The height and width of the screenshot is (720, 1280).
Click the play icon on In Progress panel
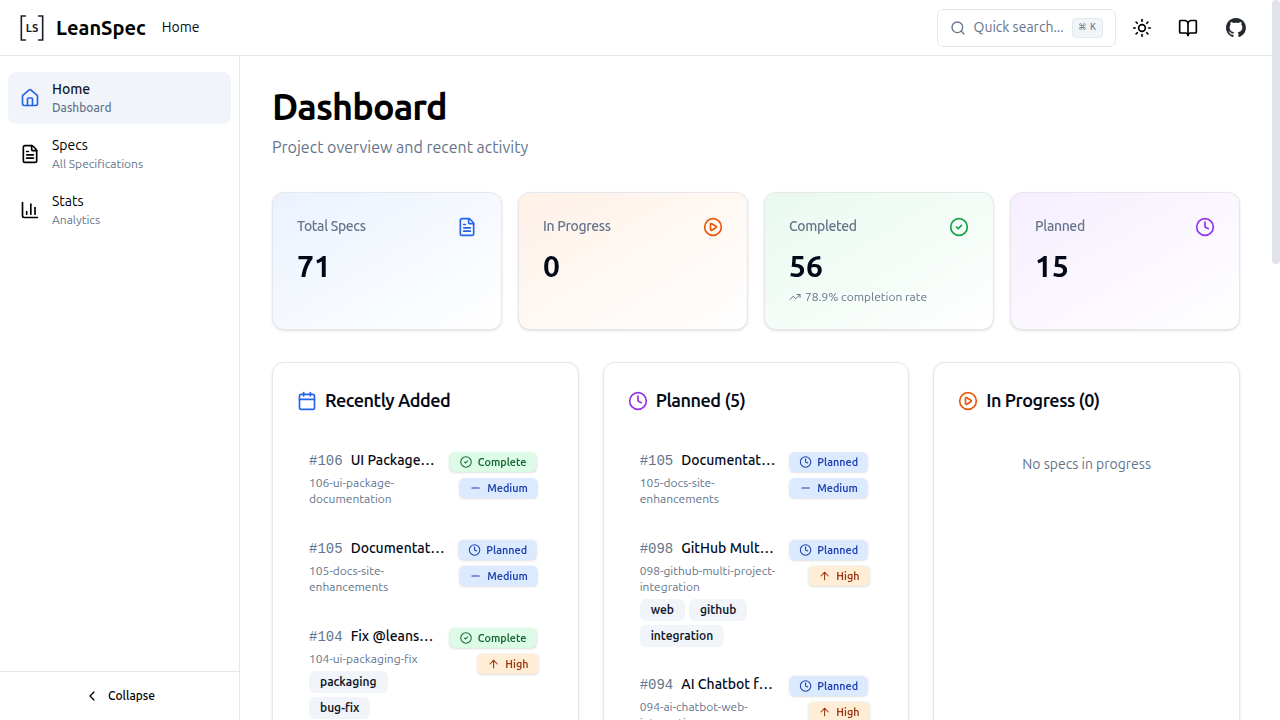click(967, 400)
